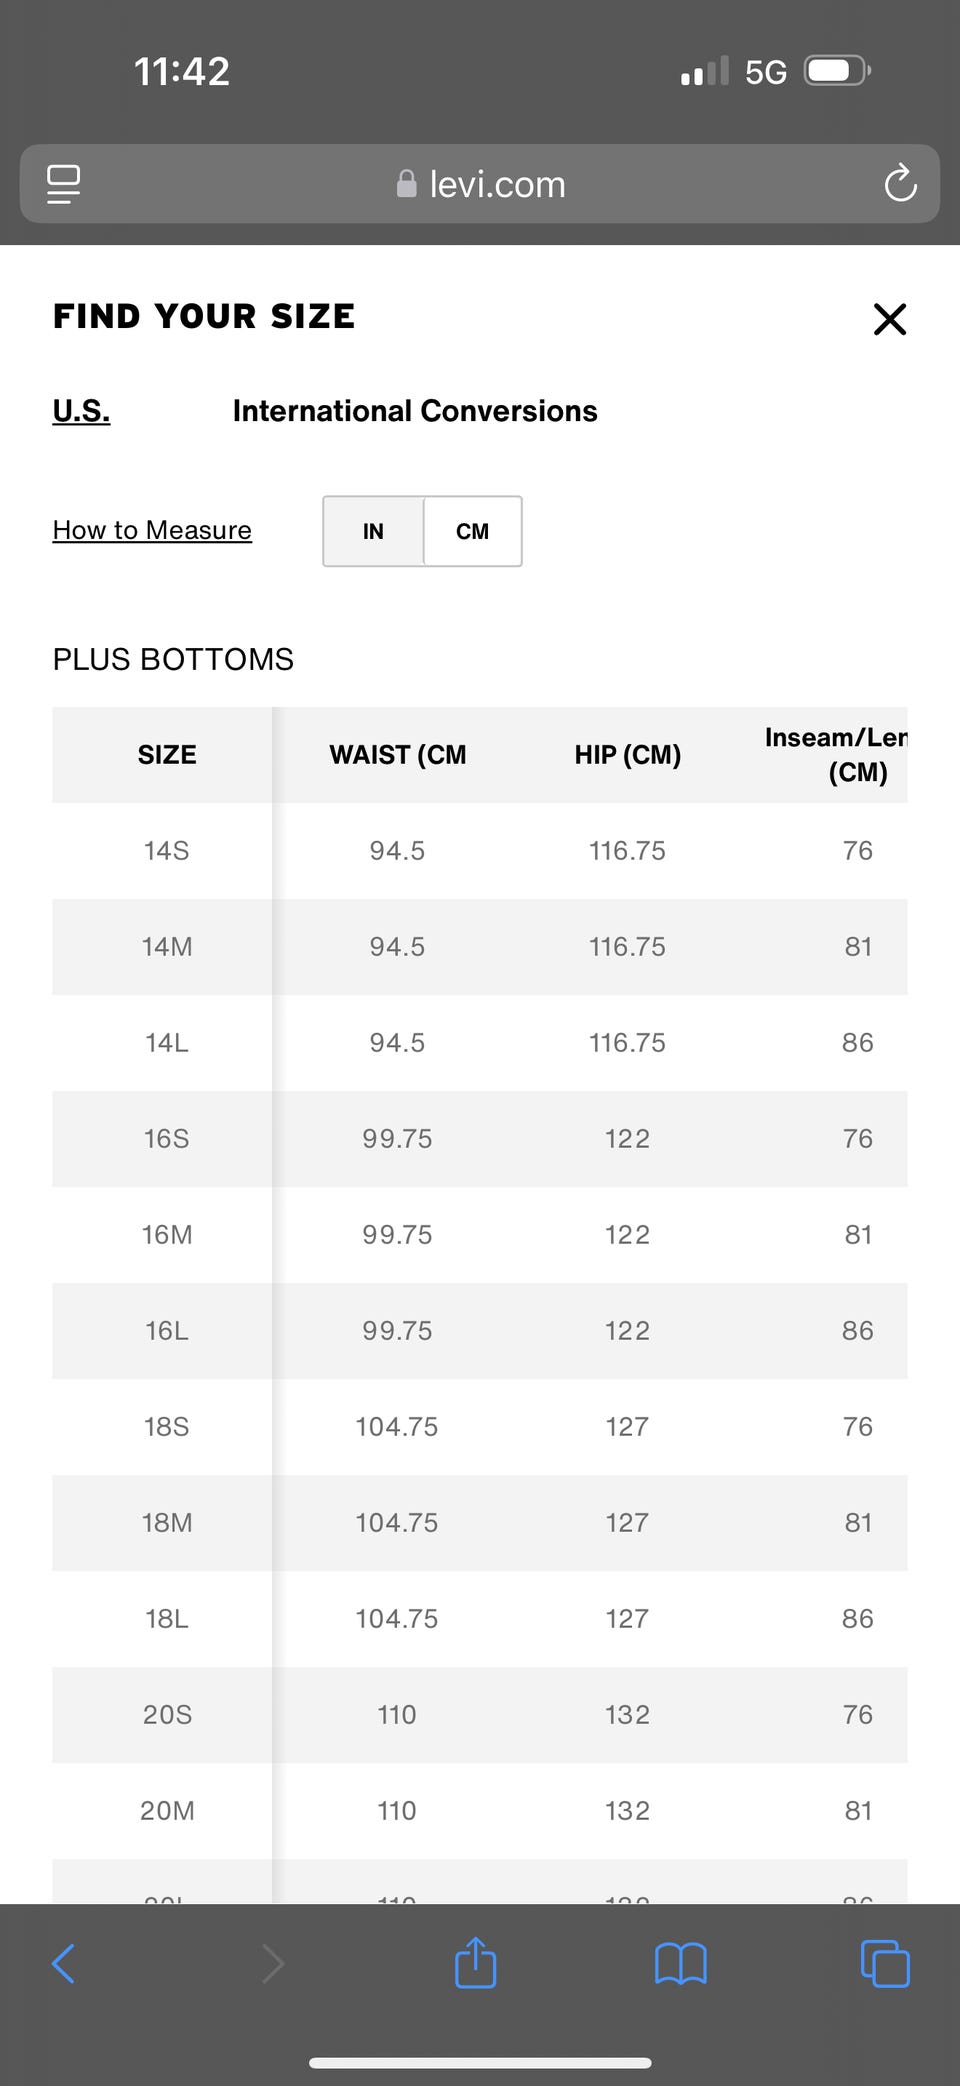Tap the levi.com address bar
The height and width of the screenshot is (2086, 960).
pos(497,184)
